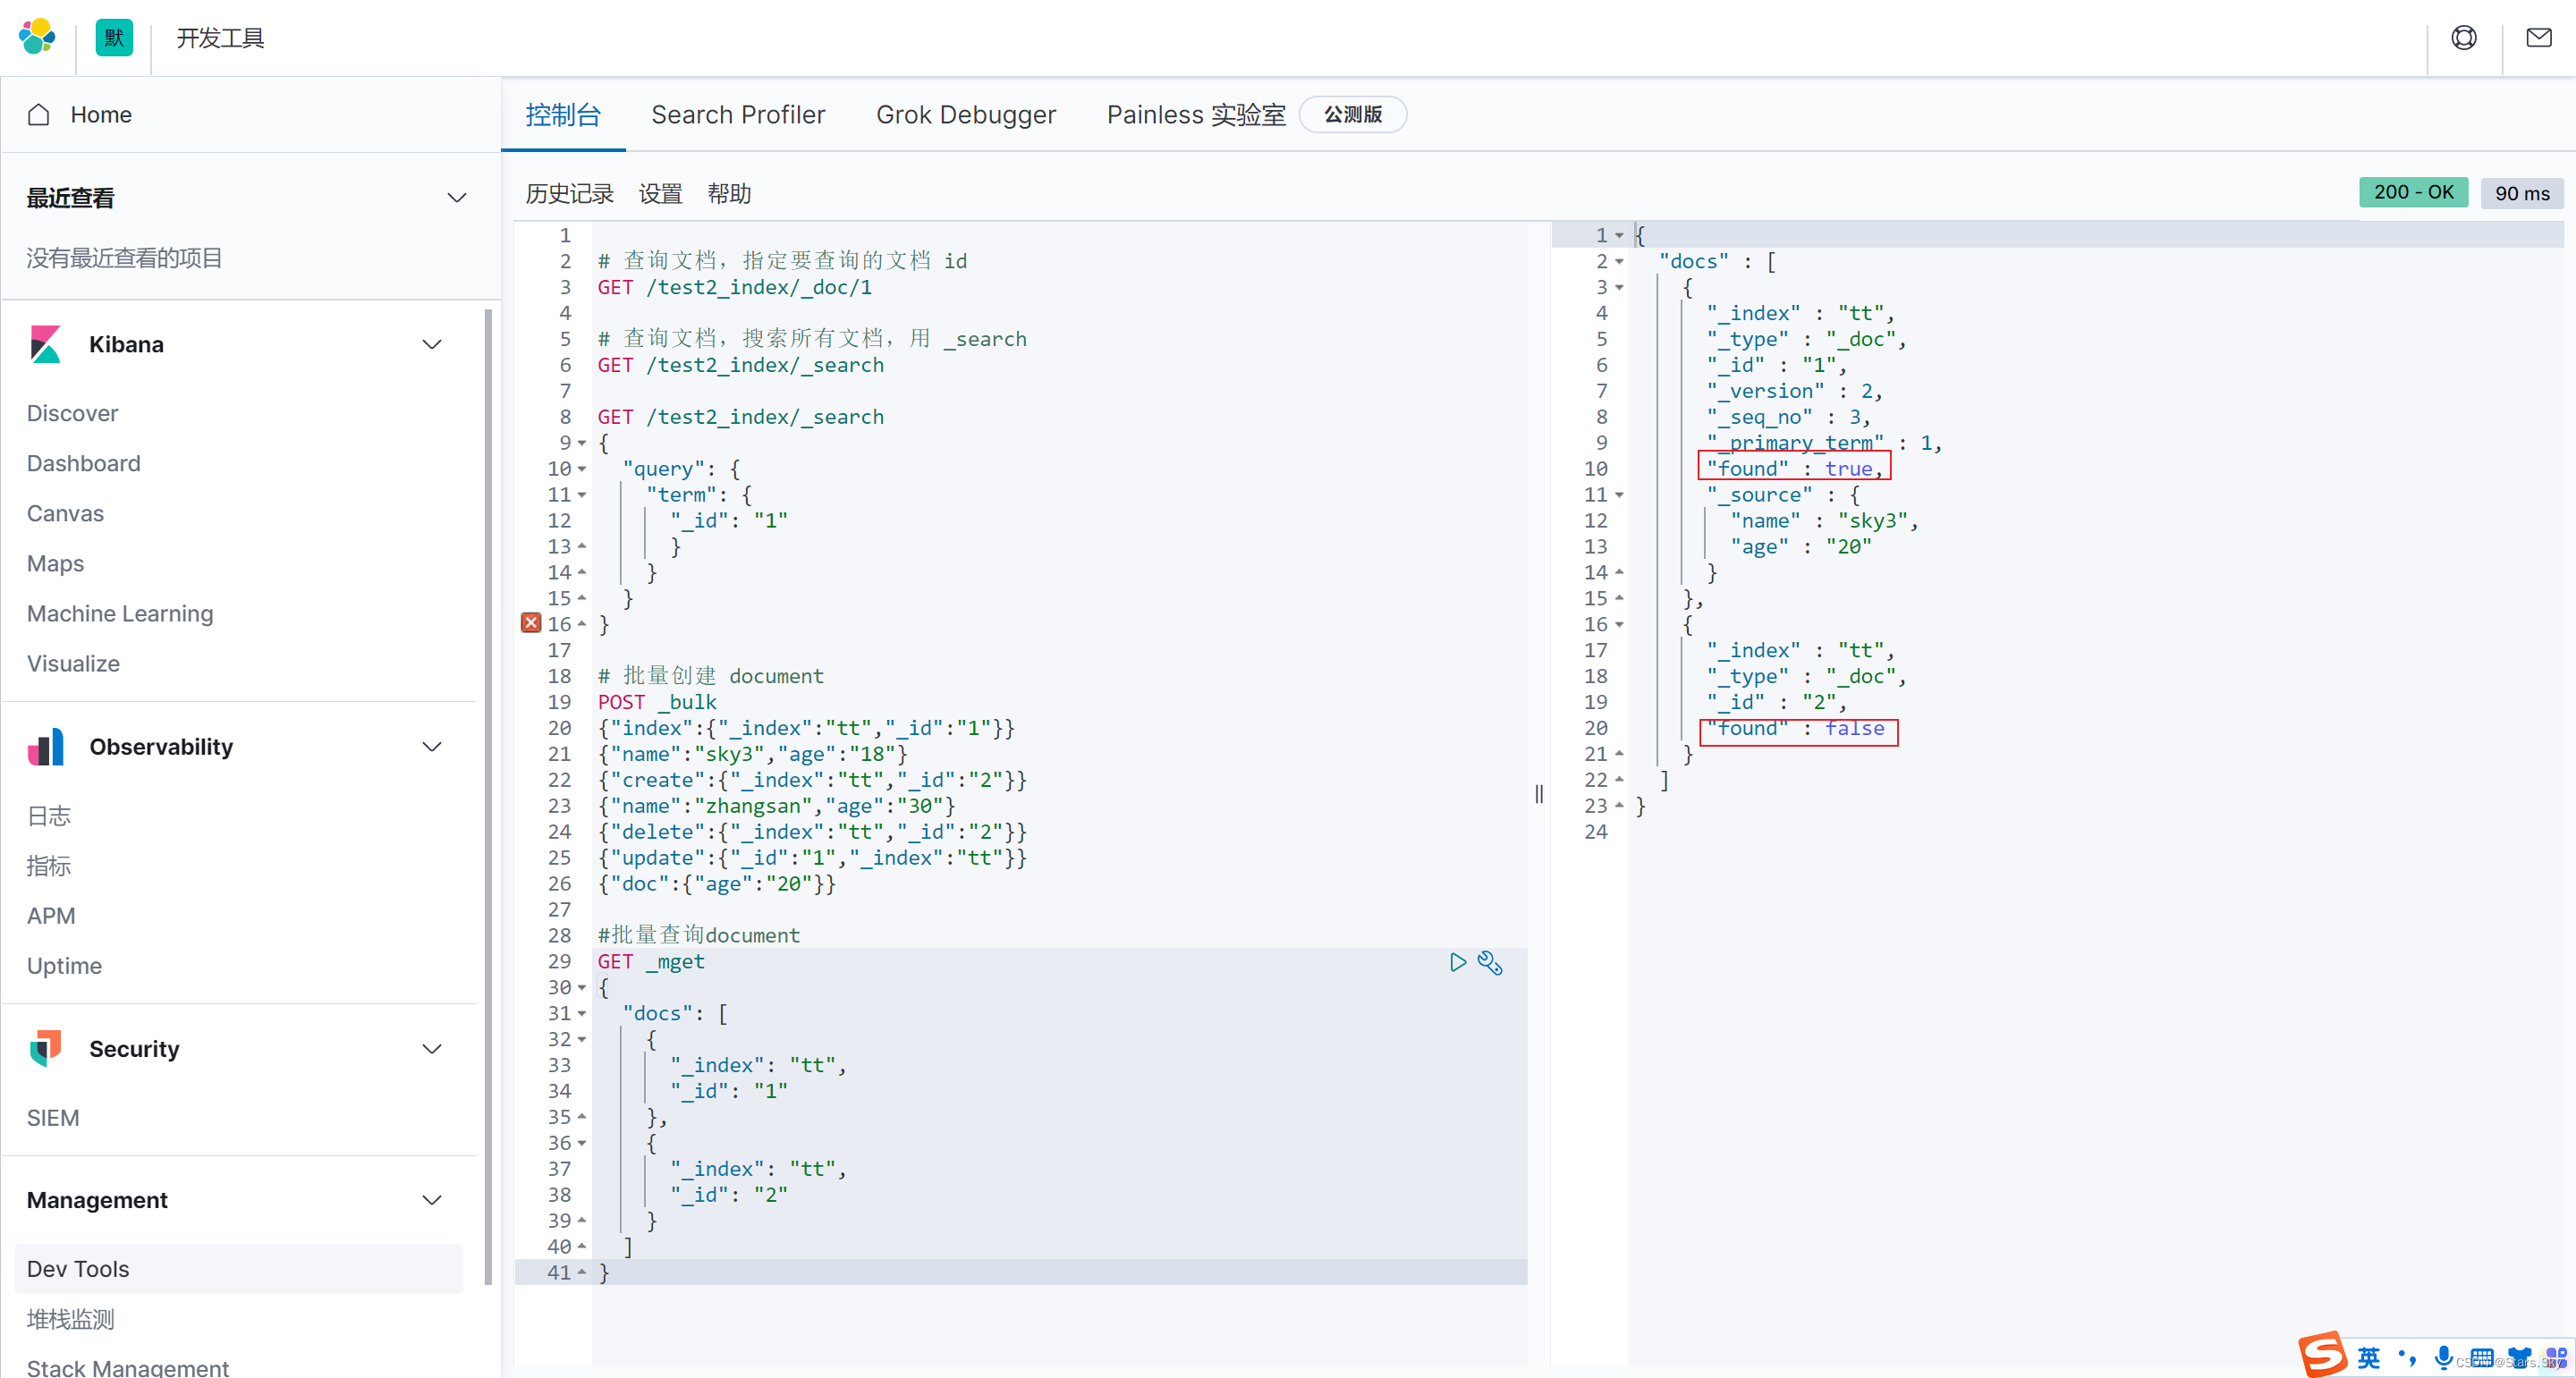This screenshot has height=1378, width=2576.
Task: Click the editor pane resize handle
Action: (1539, 794)
